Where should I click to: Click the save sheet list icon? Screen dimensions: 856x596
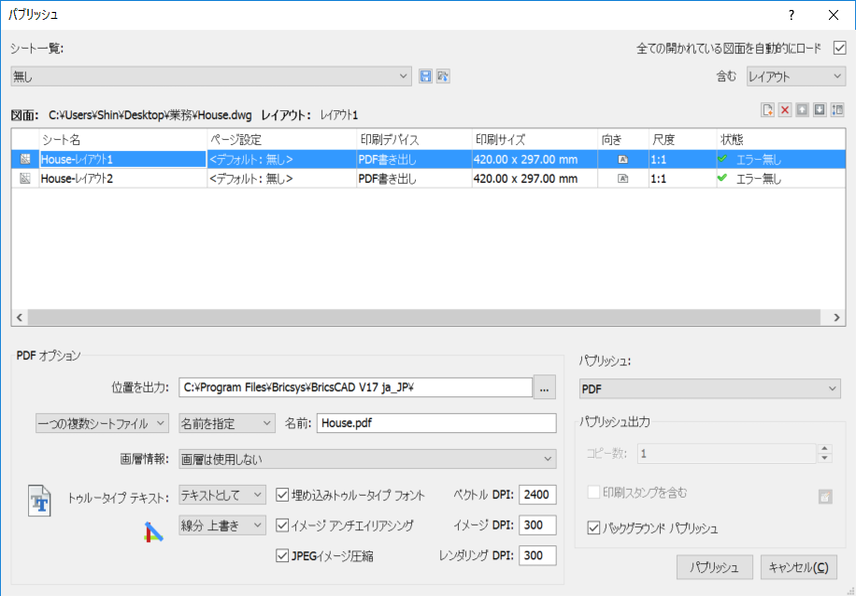(425, 76)
